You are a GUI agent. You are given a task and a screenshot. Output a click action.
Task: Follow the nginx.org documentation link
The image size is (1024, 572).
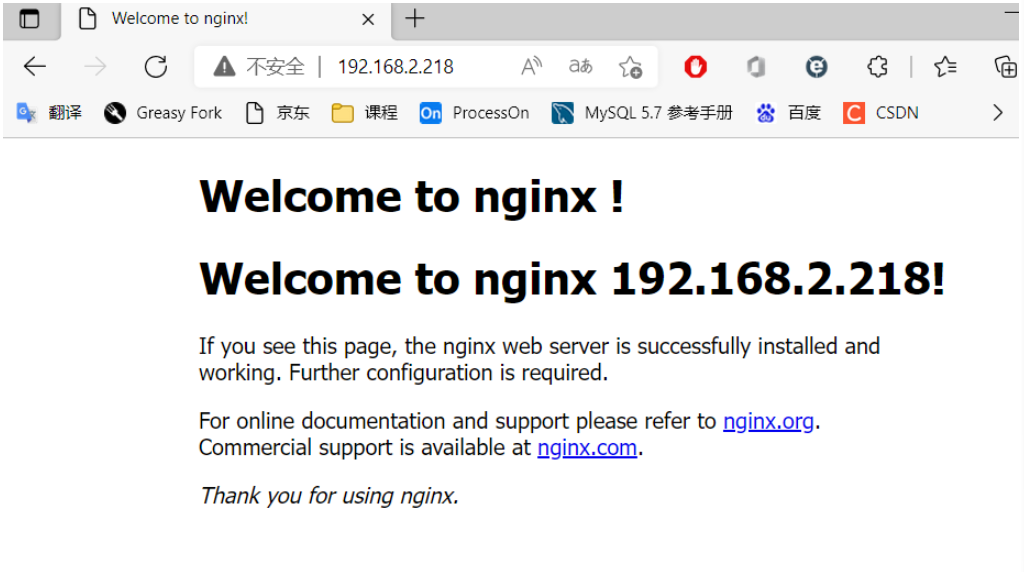pyautogui.click(x=768, y=421)
